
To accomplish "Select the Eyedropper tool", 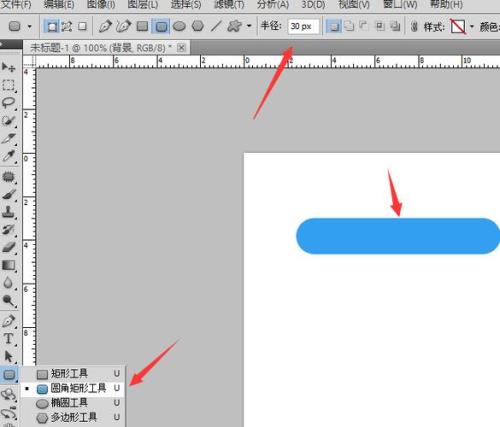I will [x=9, y=156].
